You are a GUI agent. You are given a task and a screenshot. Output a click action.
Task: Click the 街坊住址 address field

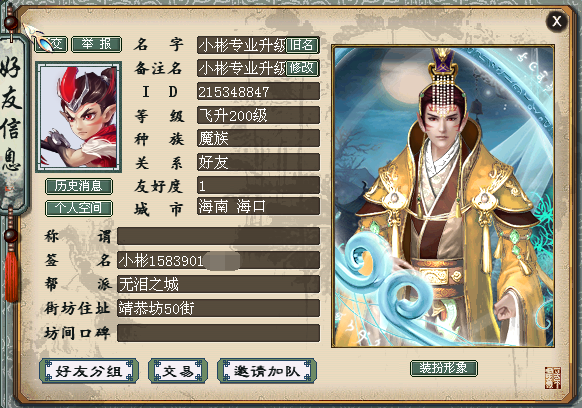[218, 308]
